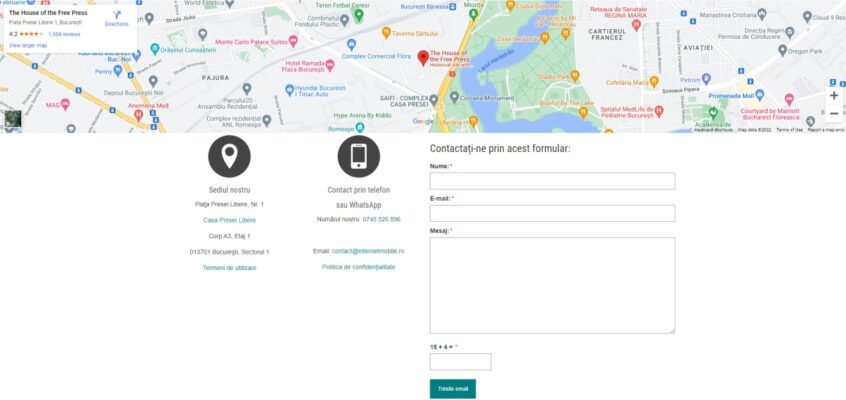This screenshot has height=400, width=846.
Task: Click Report a map error link
Action: click(826, 130)
